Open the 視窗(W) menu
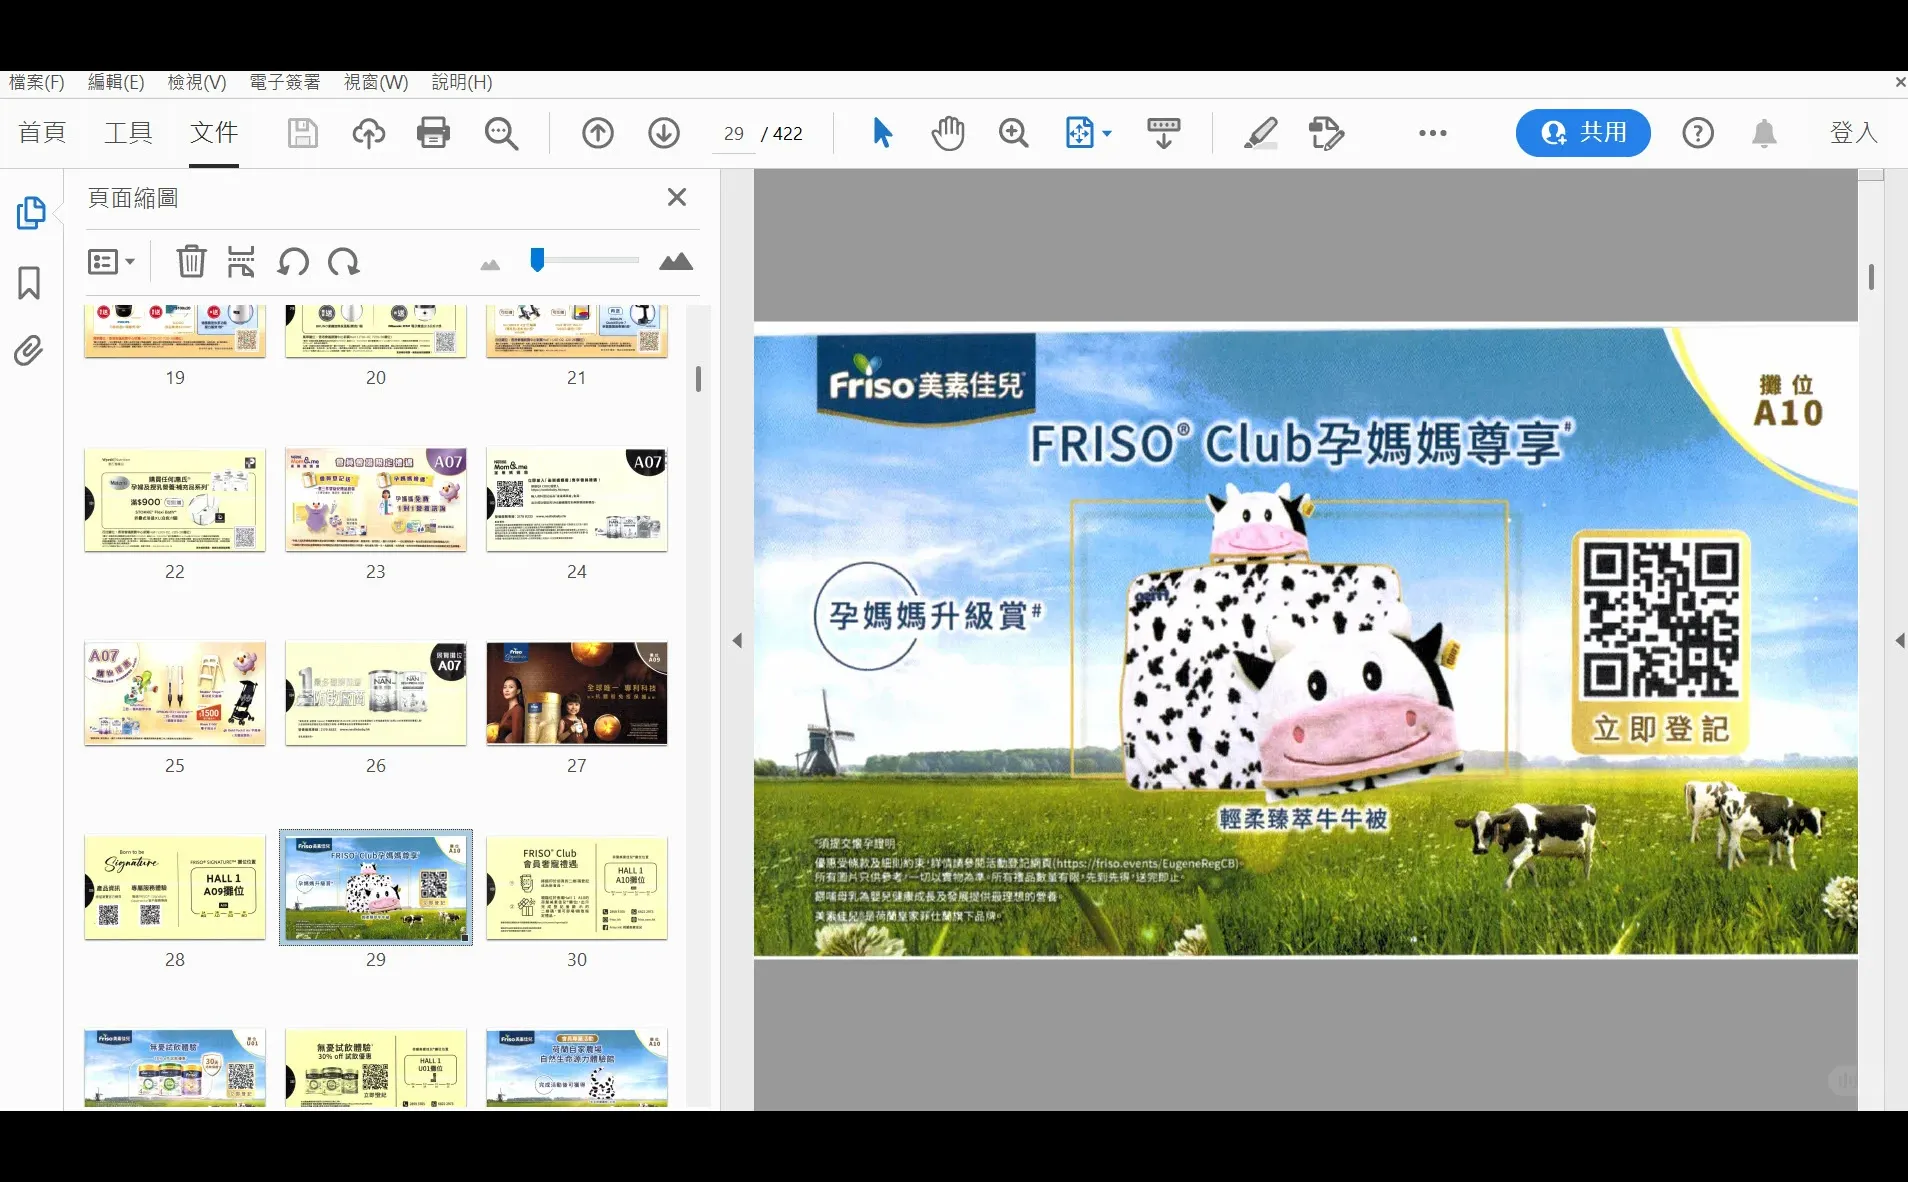Viewport: 1908px width, 1182px height. coord(376,82)
